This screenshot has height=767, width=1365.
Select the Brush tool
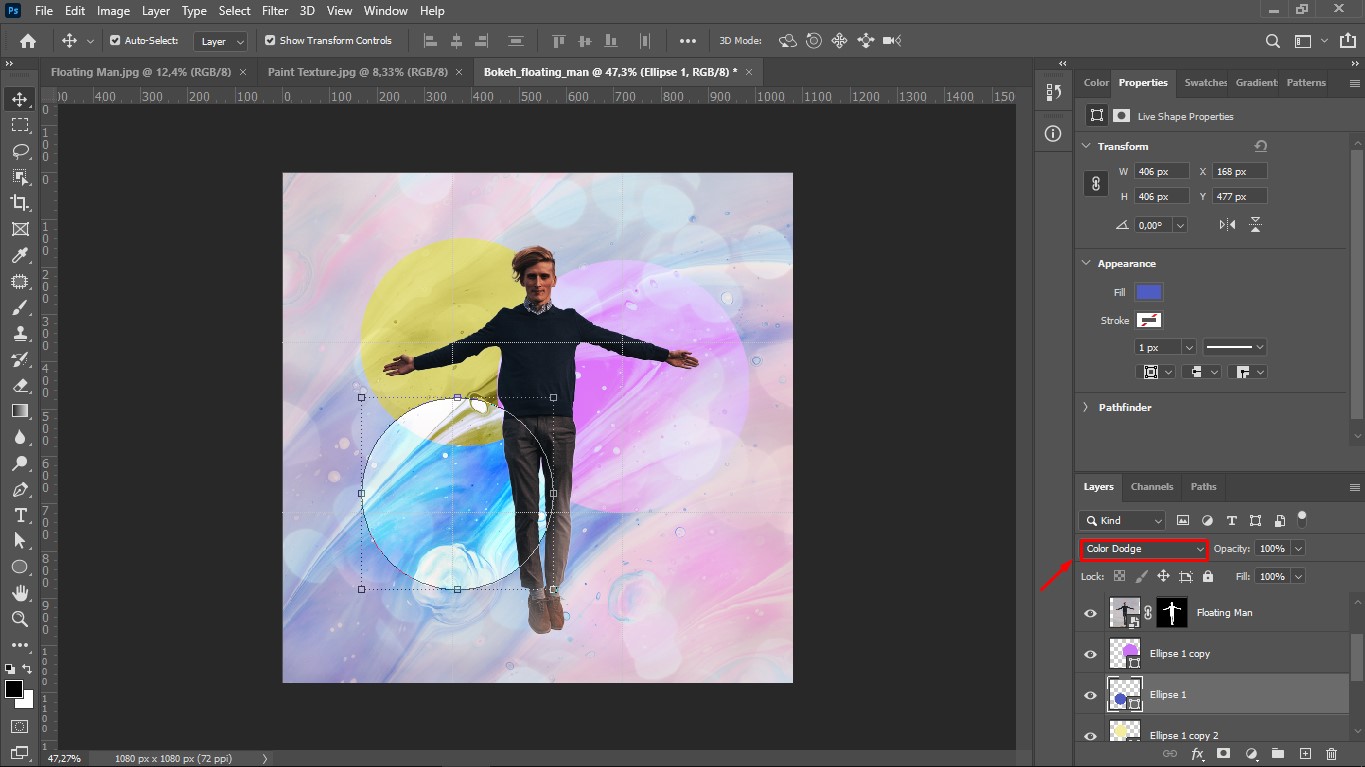click(x=20, y=308)
